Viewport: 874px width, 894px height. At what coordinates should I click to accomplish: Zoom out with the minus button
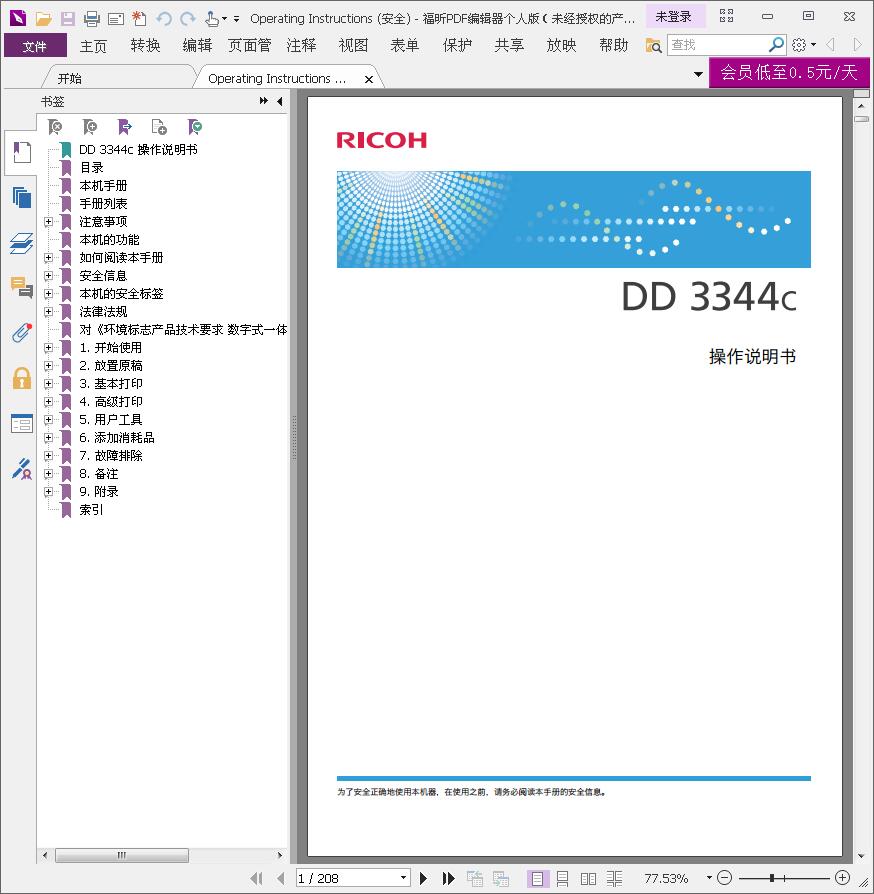725,878
